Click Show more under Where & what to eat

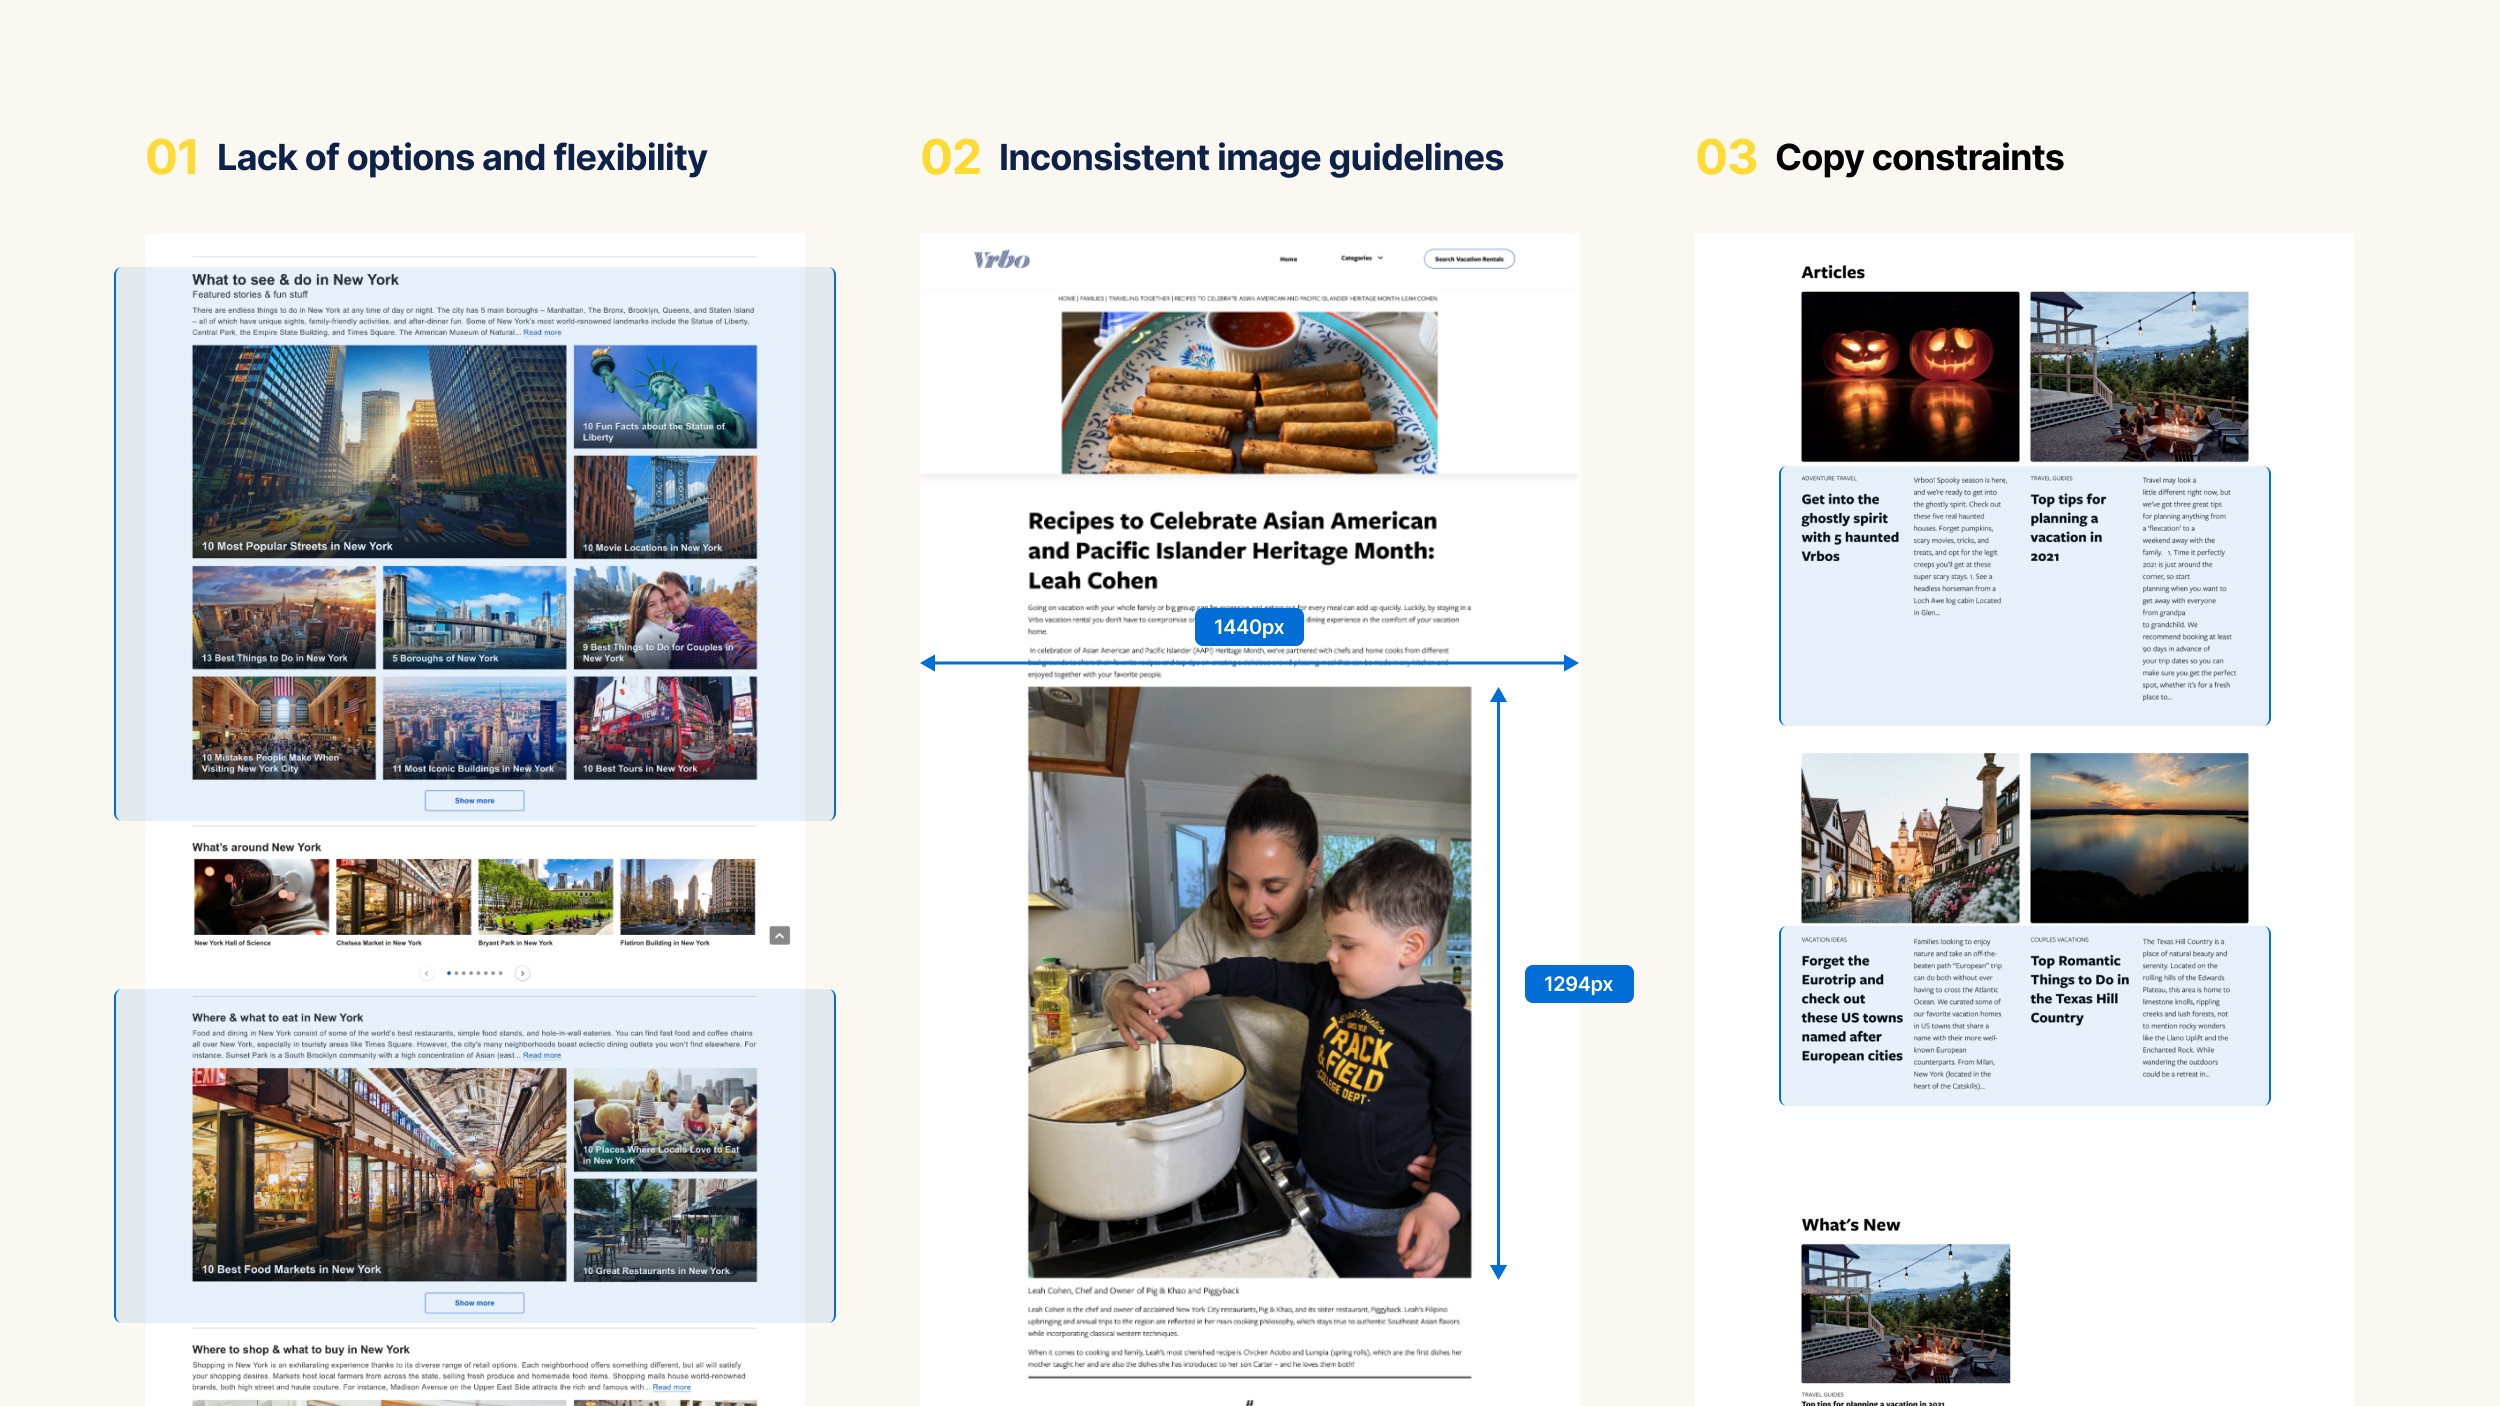click(474, 1303)
